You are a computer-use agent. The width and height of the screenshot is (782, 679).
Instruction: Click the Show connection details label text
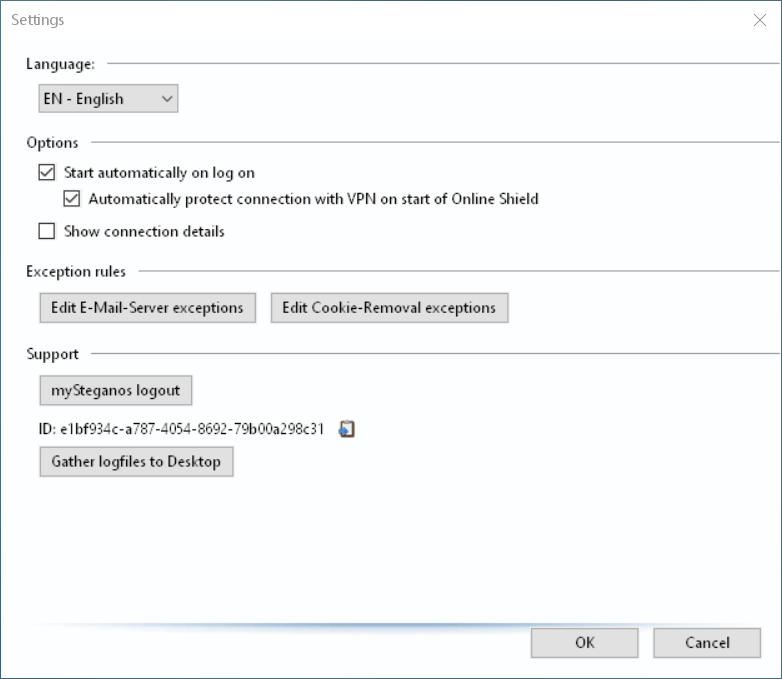click(x=144, y=231)
